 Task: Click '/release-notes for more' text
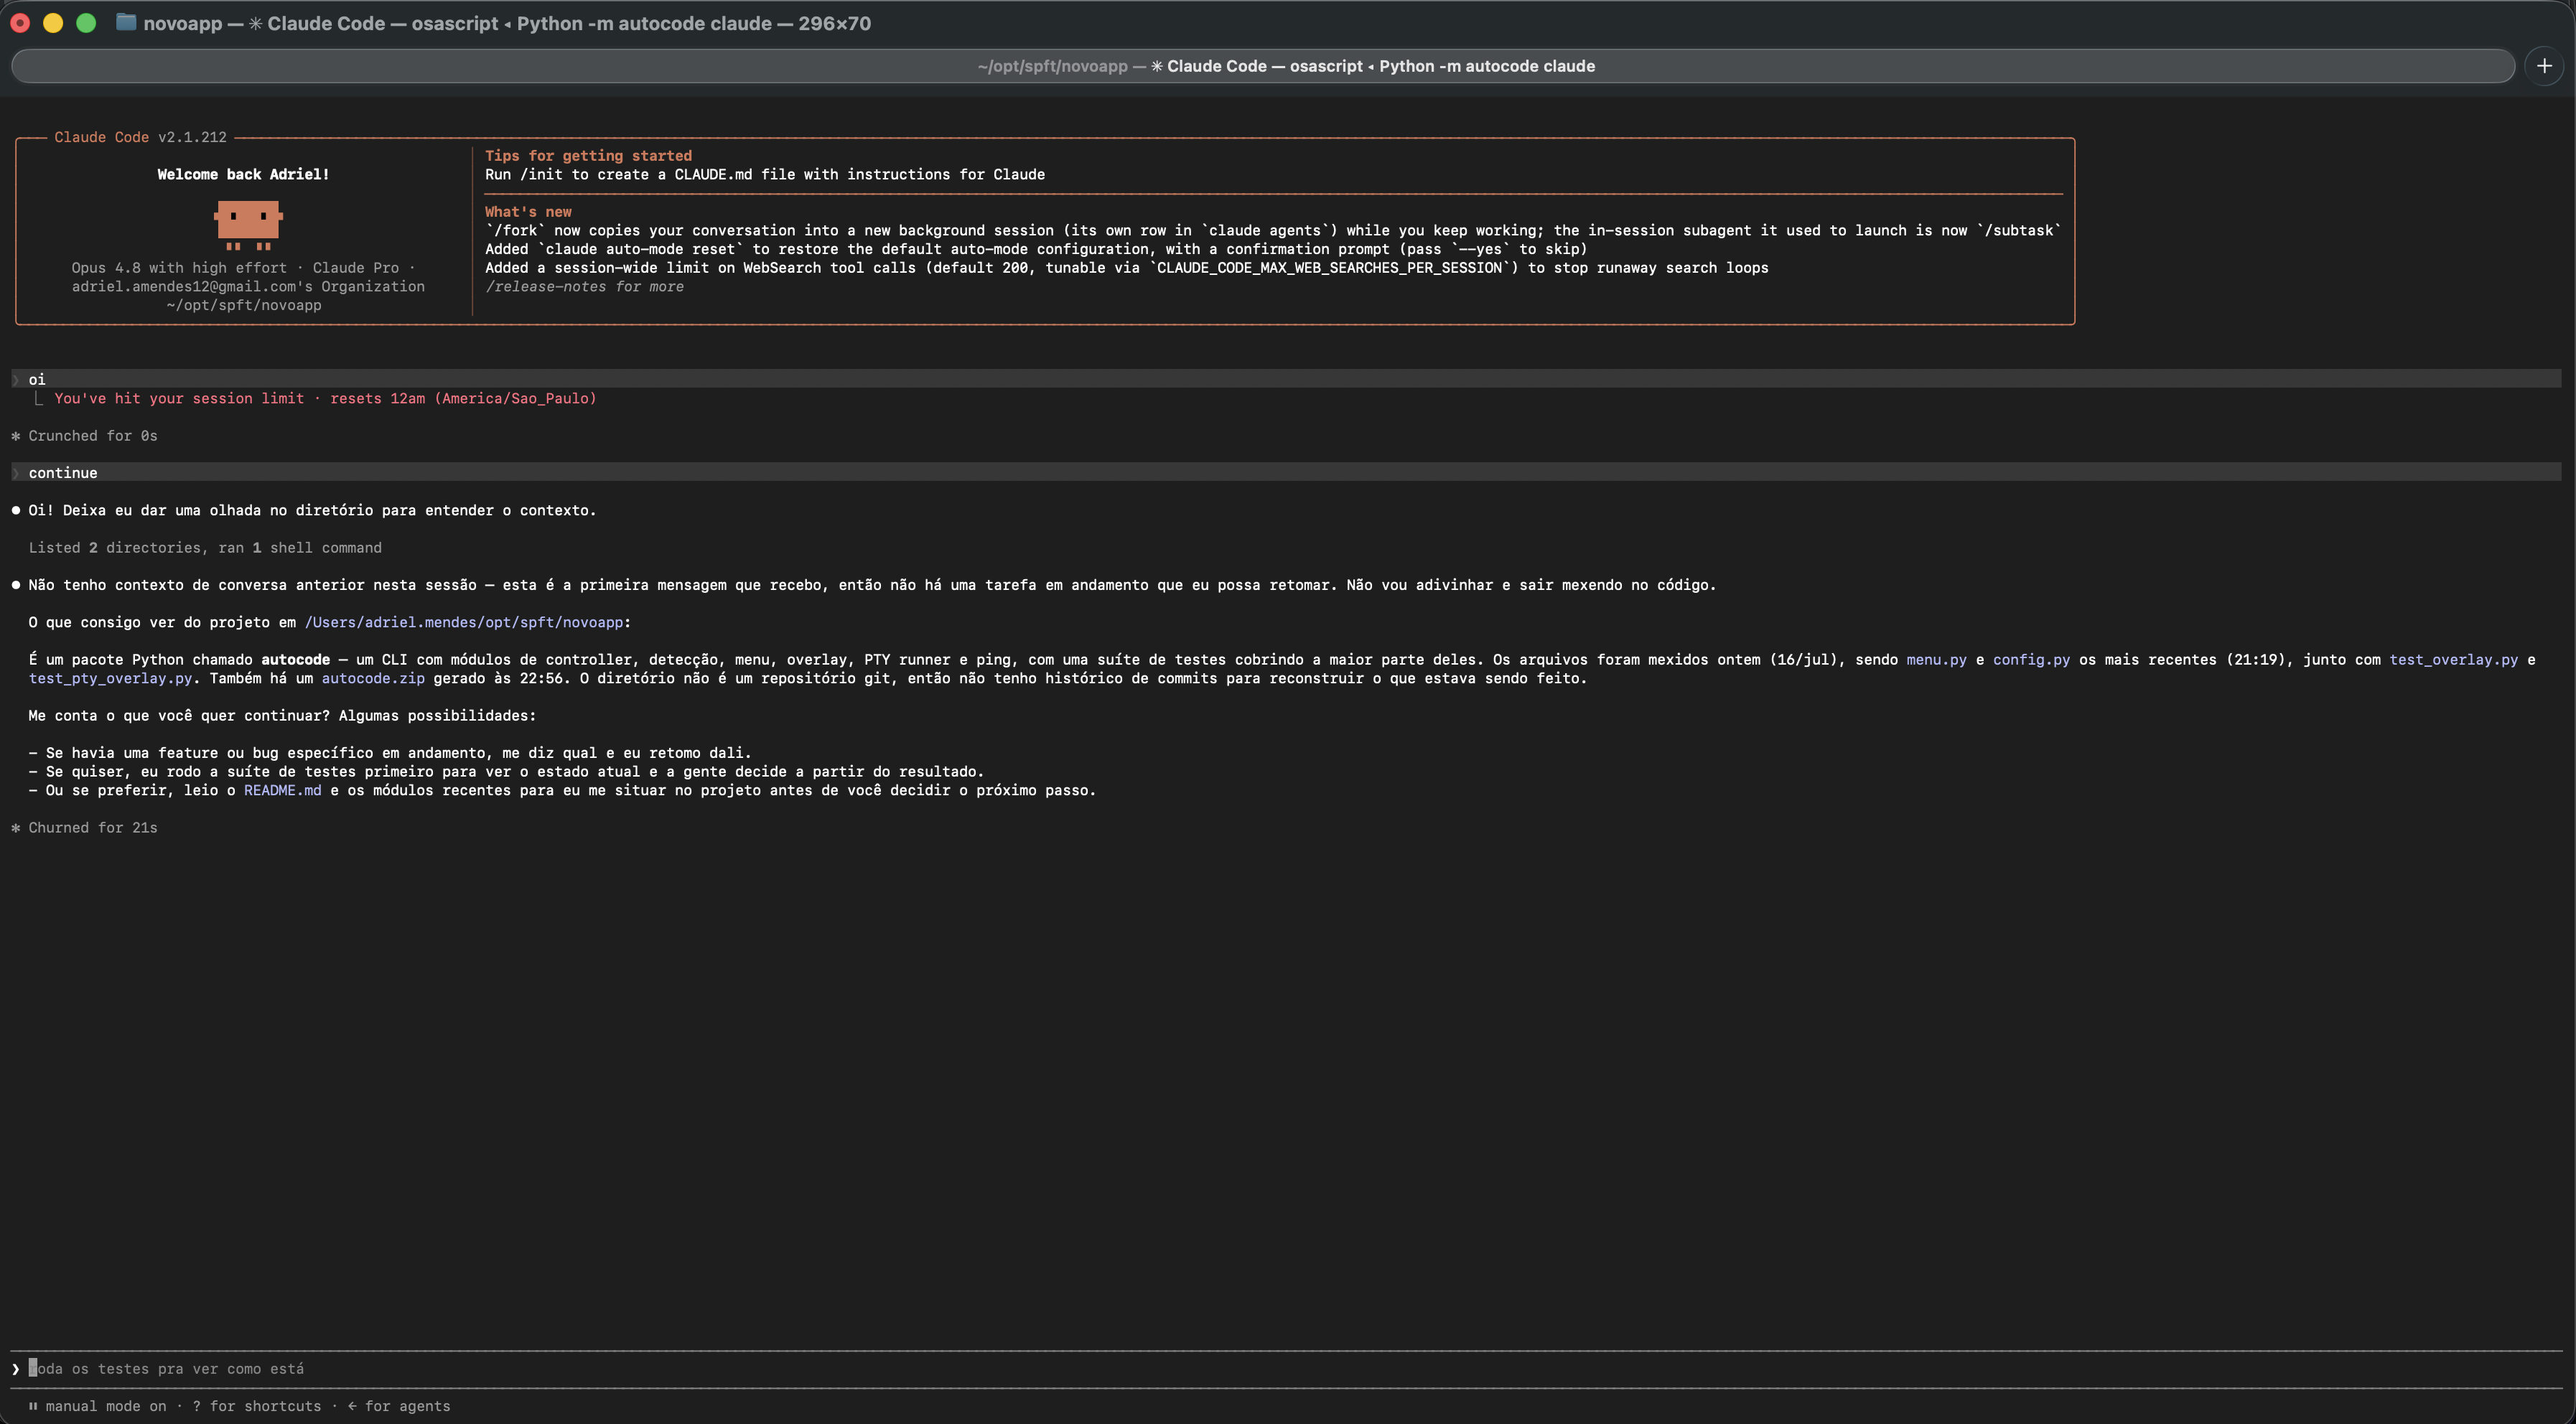[x=584, y=286]
